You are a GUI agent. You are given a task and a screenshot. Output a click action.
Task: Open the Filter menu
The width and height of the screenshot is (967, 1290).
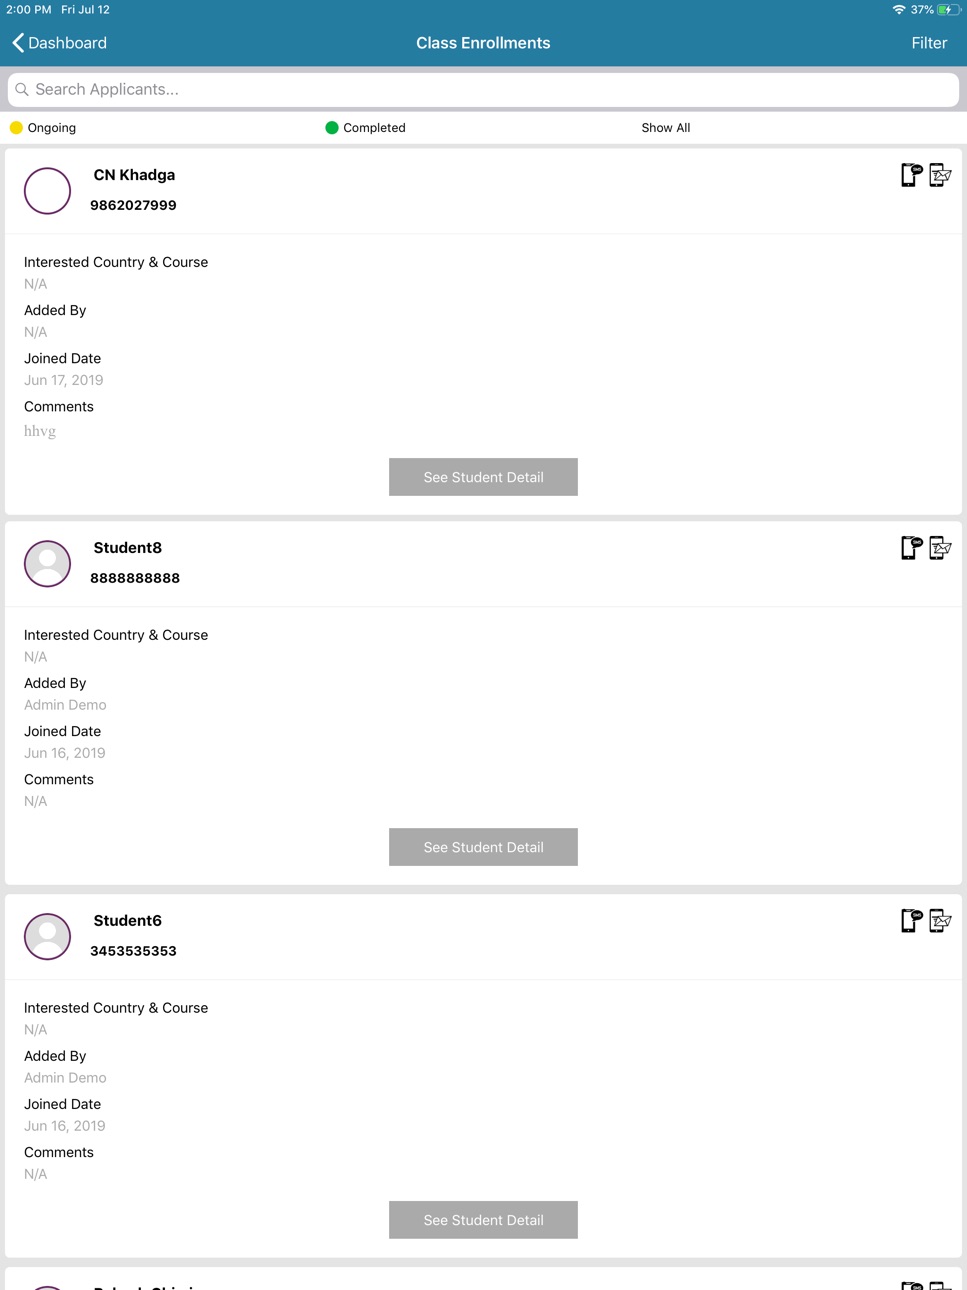pyautogui.click(x=929, y=43)
